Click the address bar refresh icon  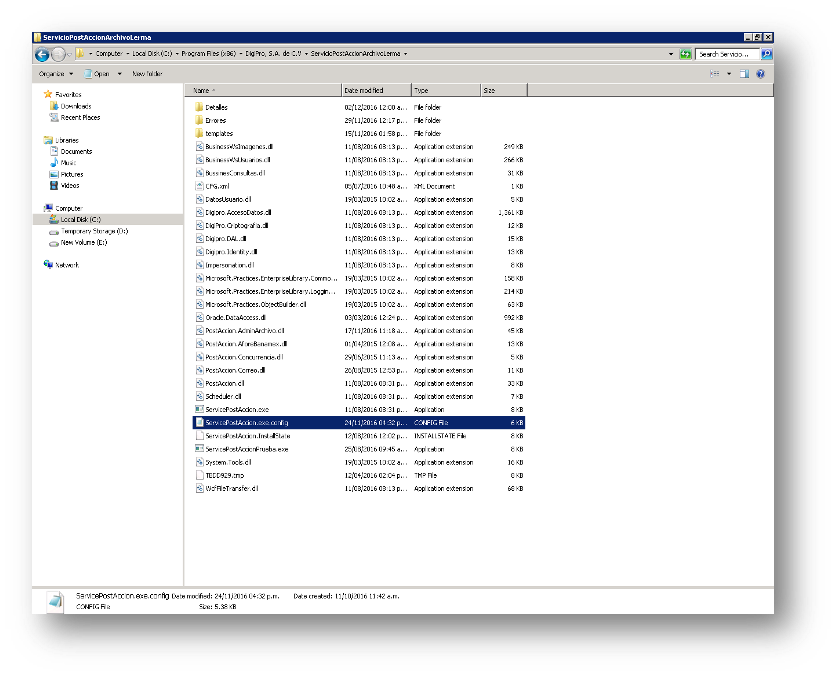685,54
